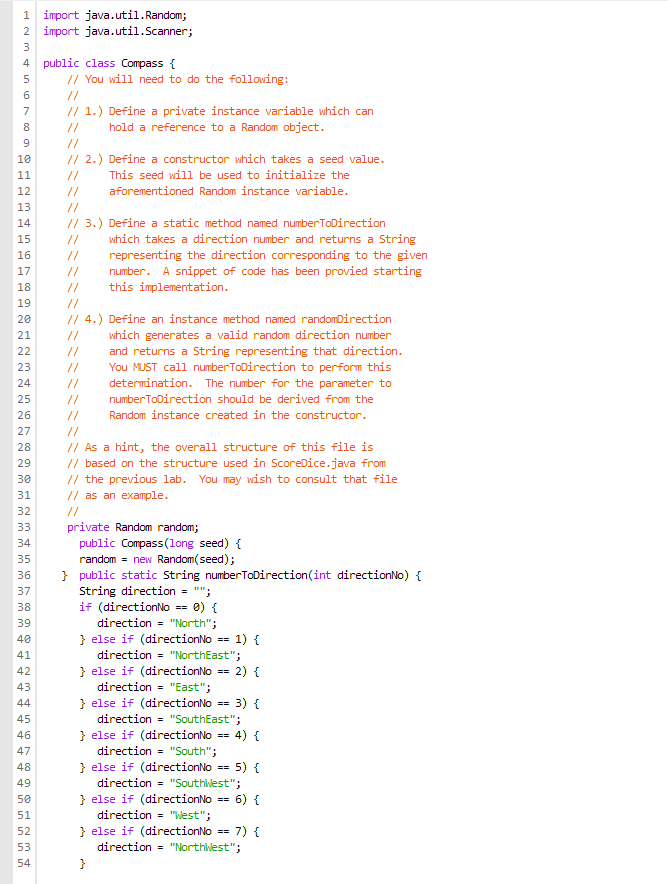Click the "South" string assignment line
This screenshot has width=668, height=884.
coord(157,751)
